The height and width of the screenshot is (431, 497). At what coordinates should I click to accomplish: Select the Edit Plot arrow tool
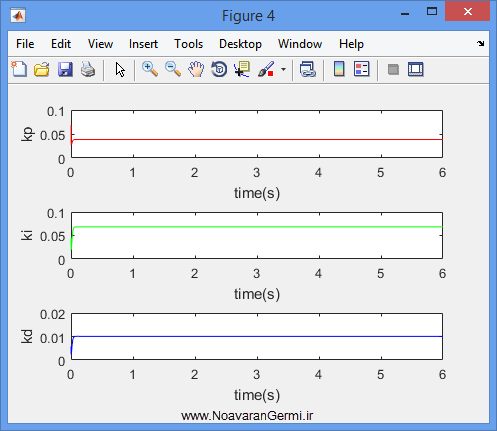(120, 70)
